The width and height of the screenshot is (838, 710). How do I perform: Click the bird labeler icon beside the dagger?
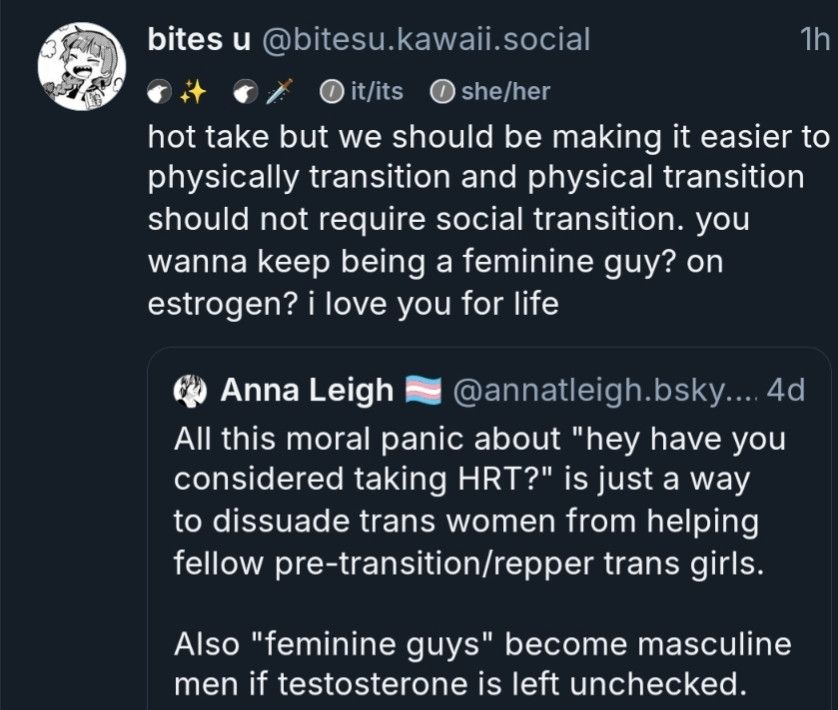click(x=246, y=91)
